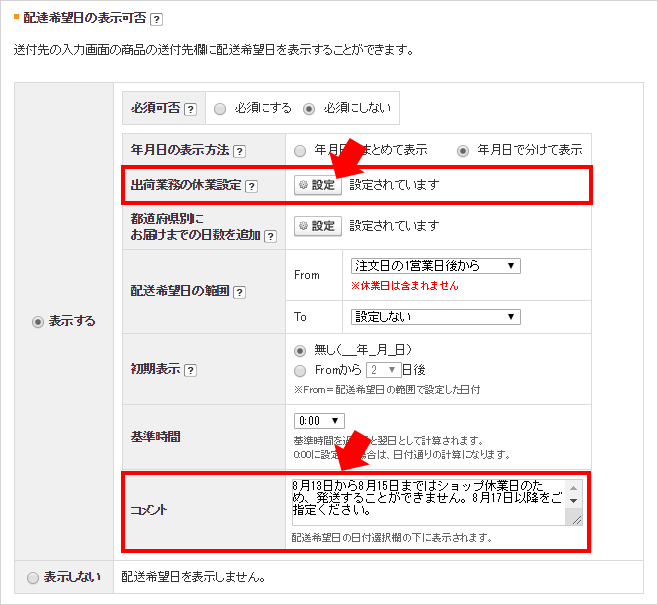This screenshot has height=605, width=658.
Task: Click the 基準時間 row label
Action: [155, 437]
